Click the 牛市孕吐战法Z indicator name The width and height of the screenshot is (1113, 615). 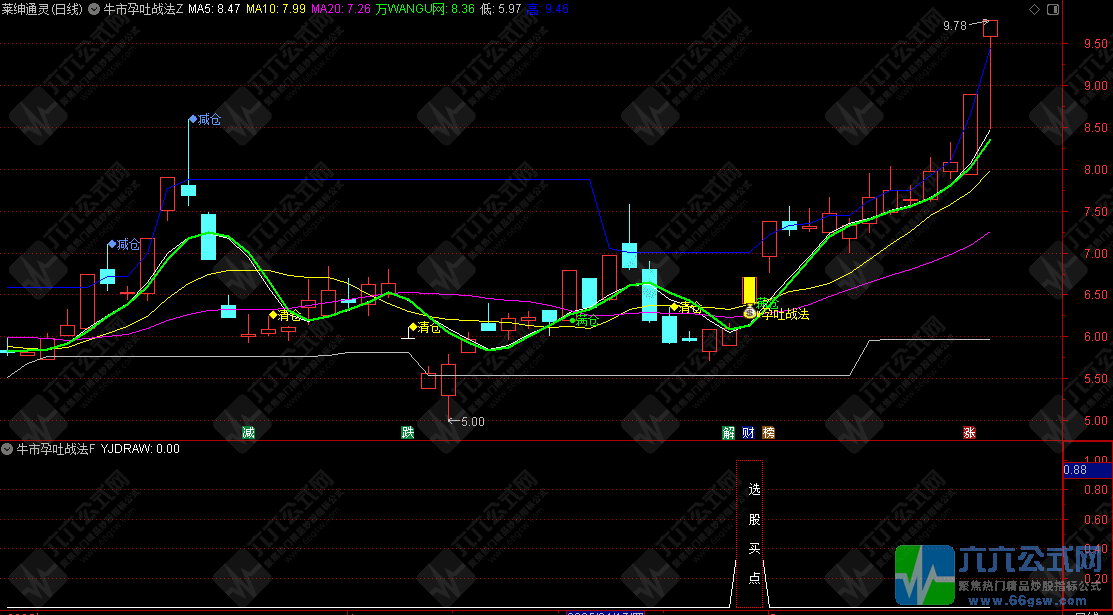tap(143, 10)
